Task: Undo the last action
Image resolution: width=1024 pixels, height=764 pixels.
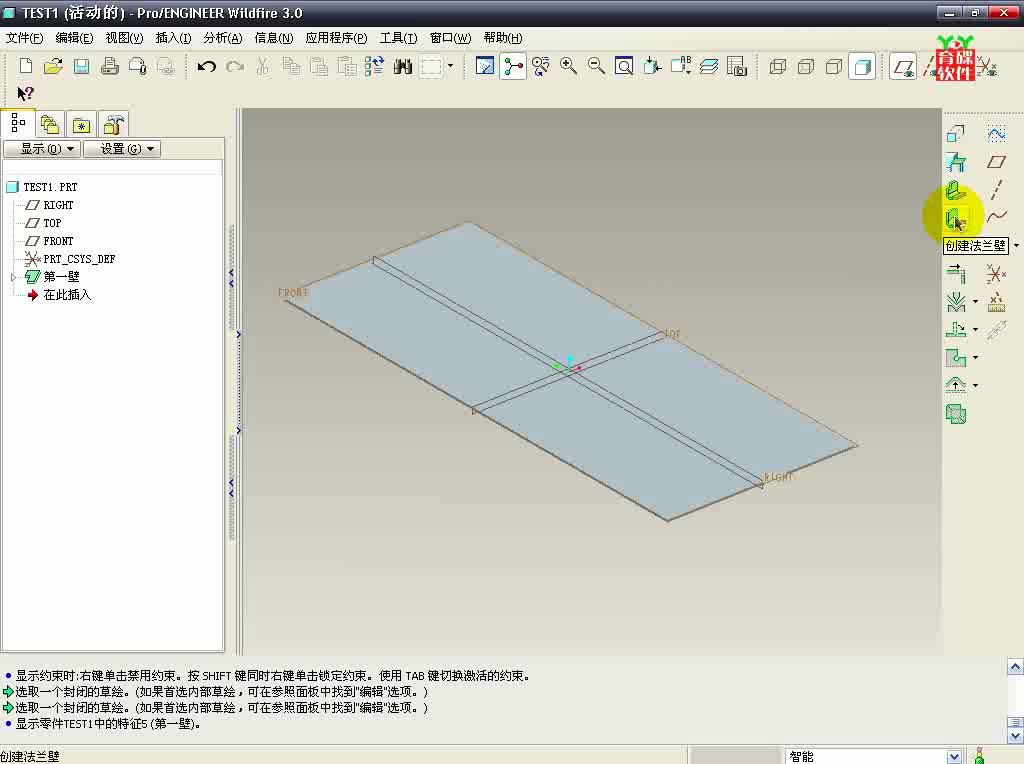Action: (x=206, y=66)
